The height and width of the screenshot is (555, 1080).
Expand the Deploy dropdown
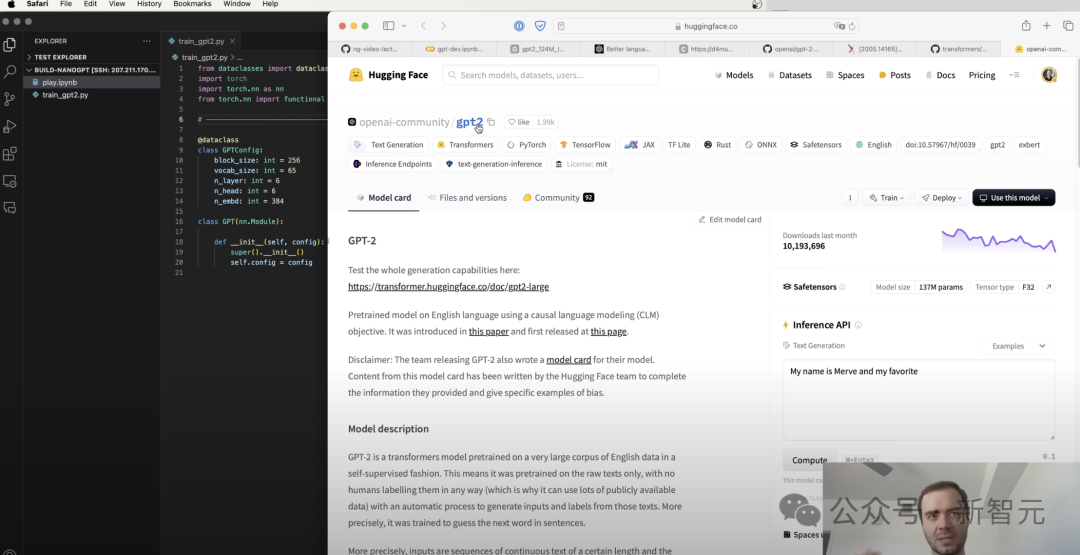[942, 198]
